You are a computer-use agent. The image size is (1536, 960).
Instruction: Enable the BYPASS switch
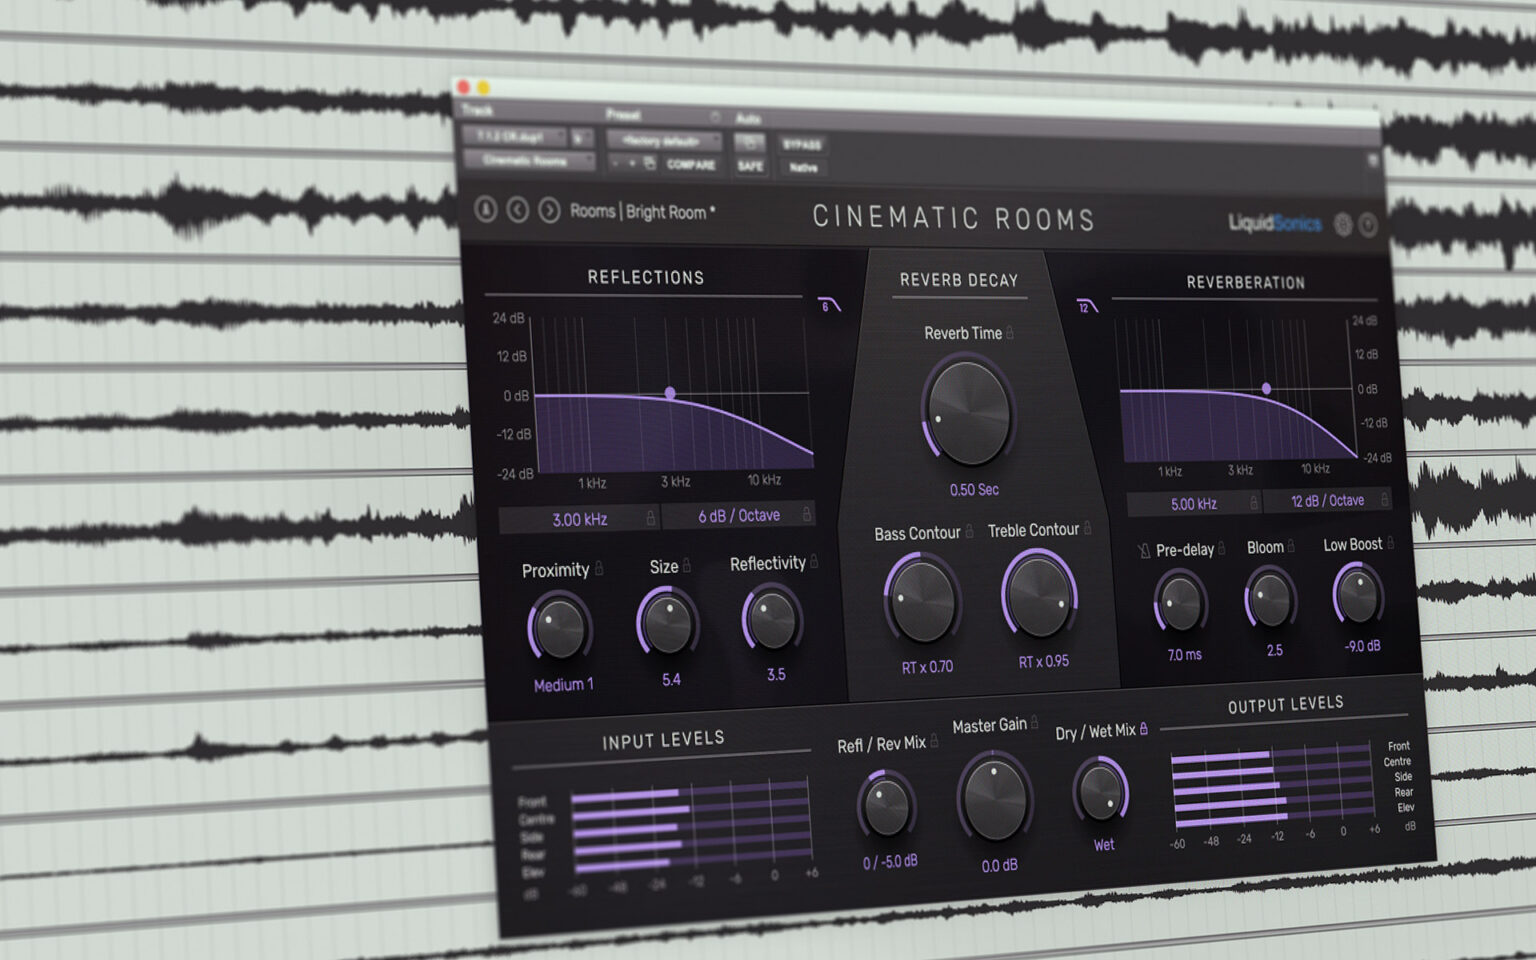(803, 143)
